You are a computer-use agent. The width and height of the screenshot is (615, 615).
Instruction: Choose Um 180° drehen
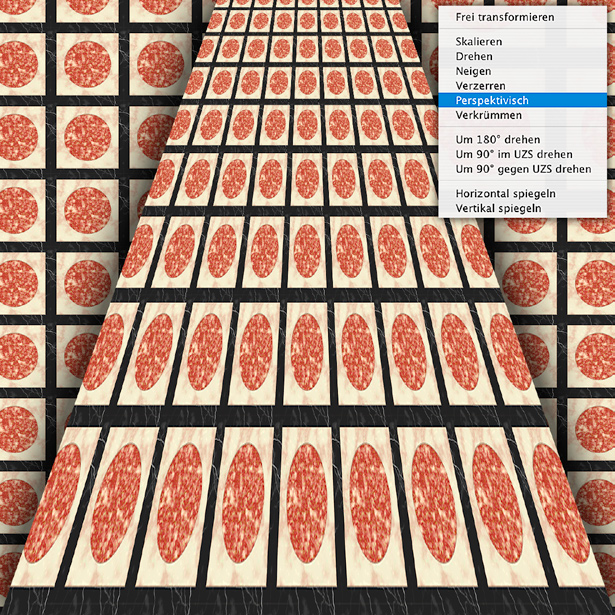tap(522, 140)
